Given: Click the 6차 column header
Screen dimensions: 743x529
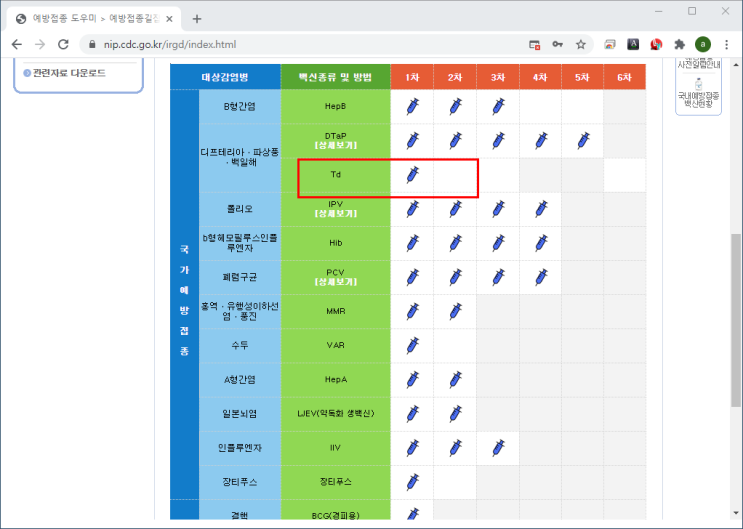Looking at the screenshot, I should (x=625, y=77).
